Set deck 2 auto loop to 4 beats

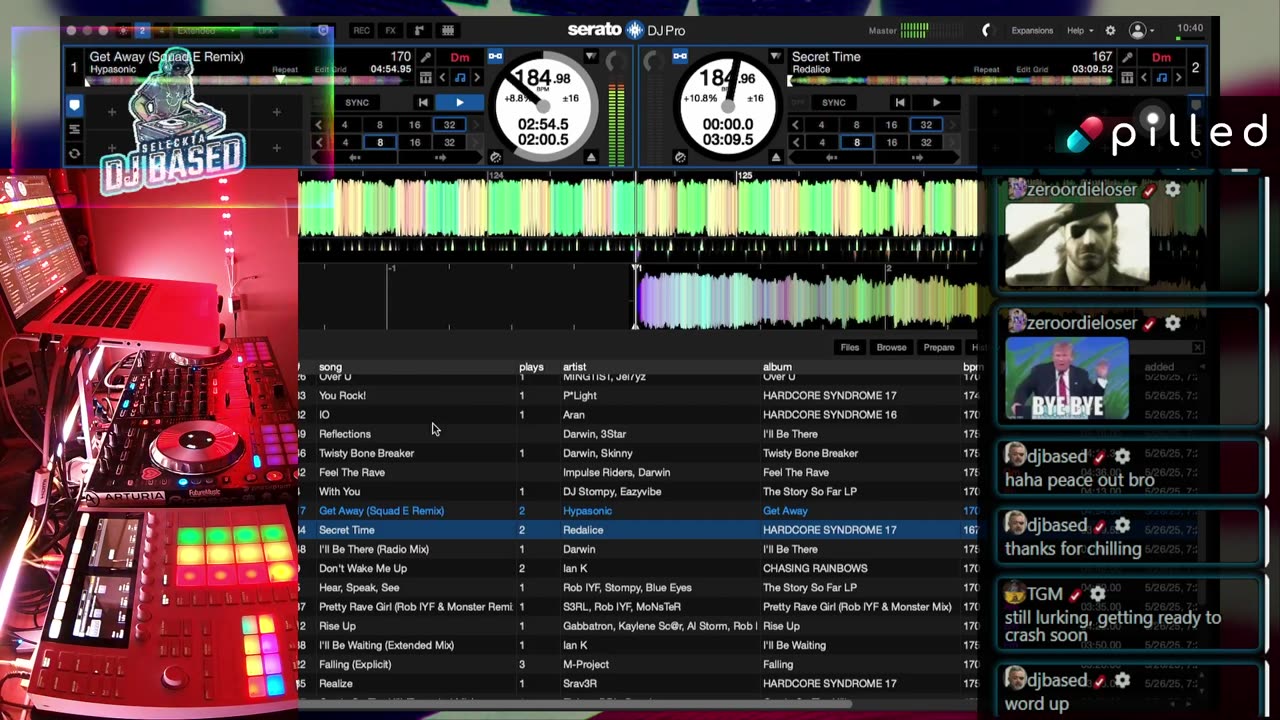tap(822, 125)
